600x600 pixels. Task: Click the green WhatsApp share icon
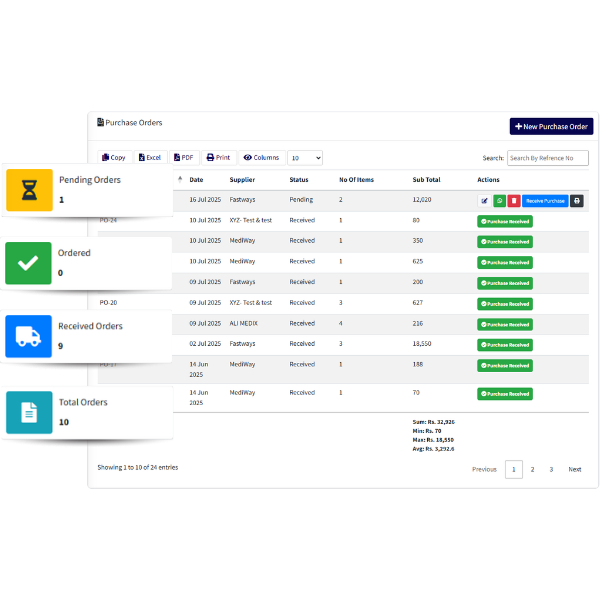[x=499, y=201]
